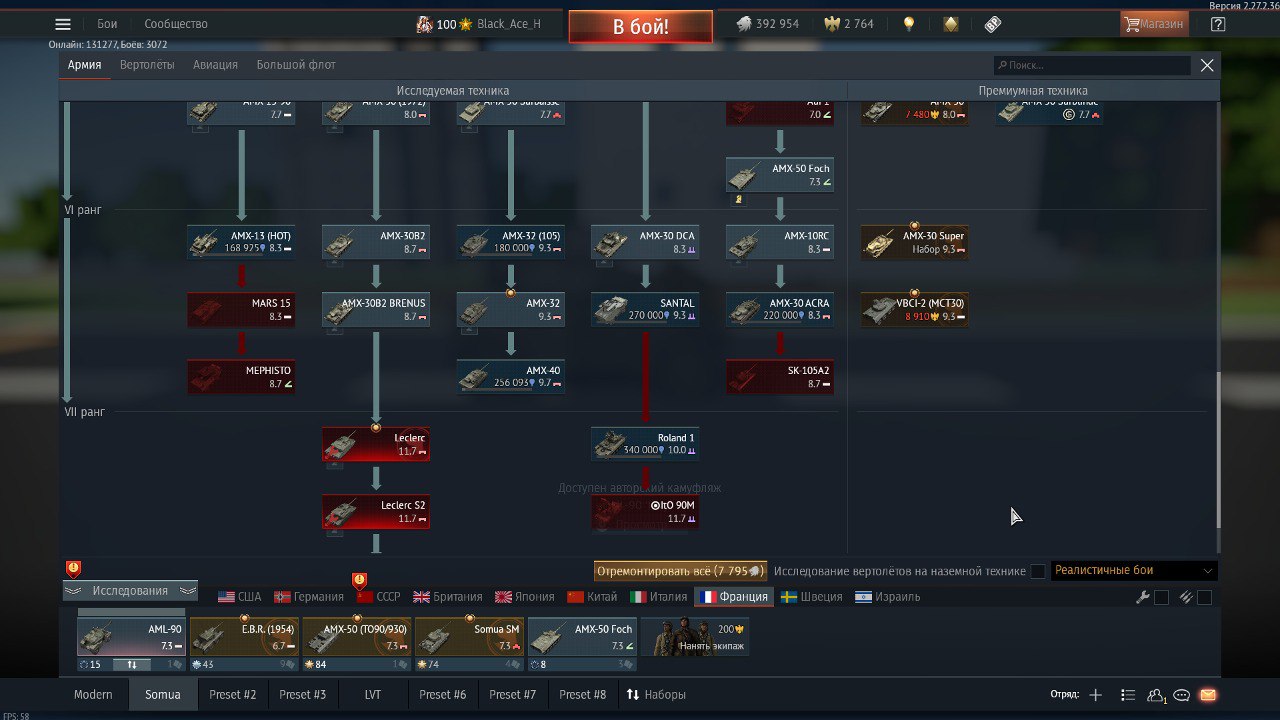1280x720 pixels.
Task: Click the magnifier icon in search box
Action: click(1002, 65)
